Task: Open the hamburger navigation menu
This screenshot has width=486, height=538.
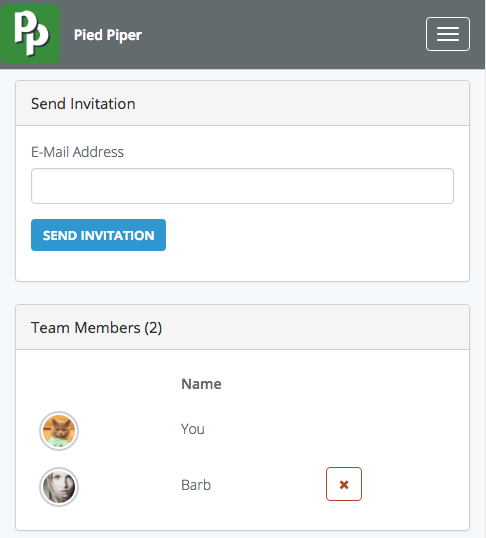Action: click(x=448, y=34)
